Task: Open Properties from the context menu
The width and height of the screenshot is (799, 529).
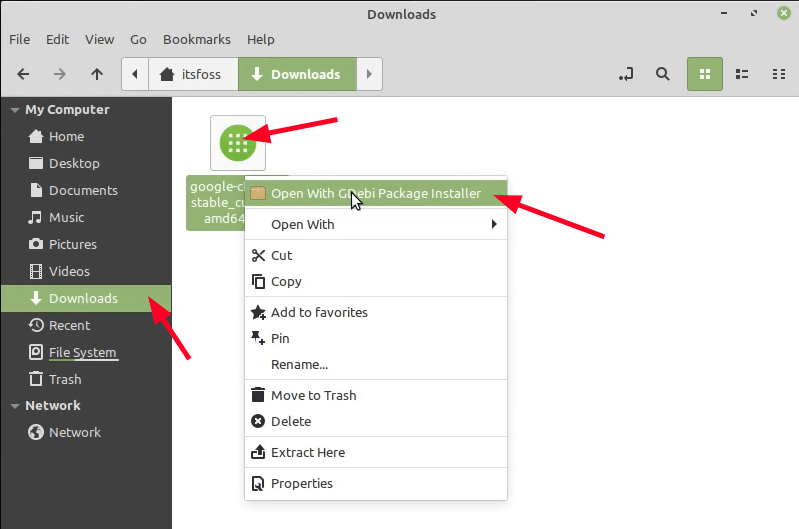Action: click(302, 484)
